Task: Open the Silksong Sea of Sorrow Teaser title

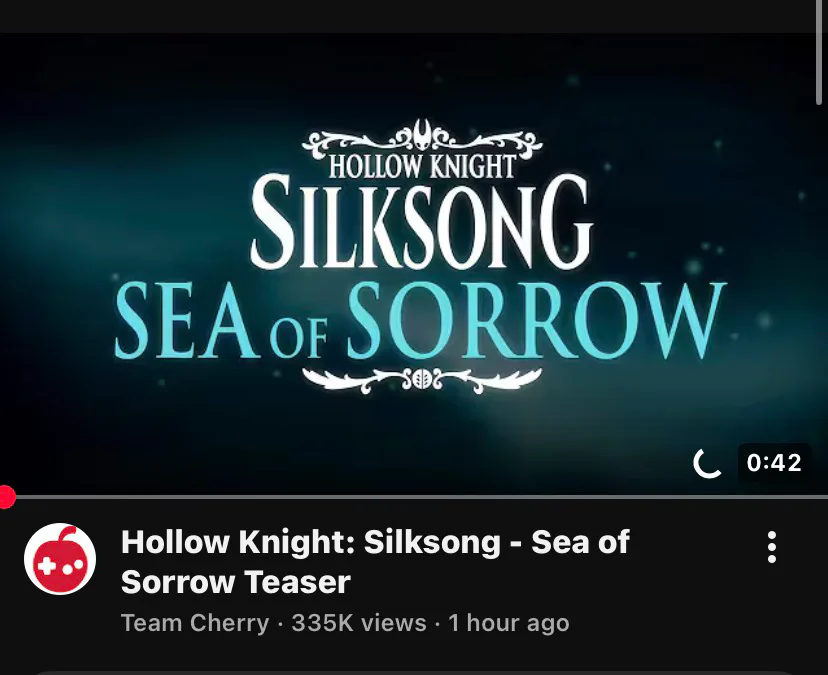Action: point(375,562)
